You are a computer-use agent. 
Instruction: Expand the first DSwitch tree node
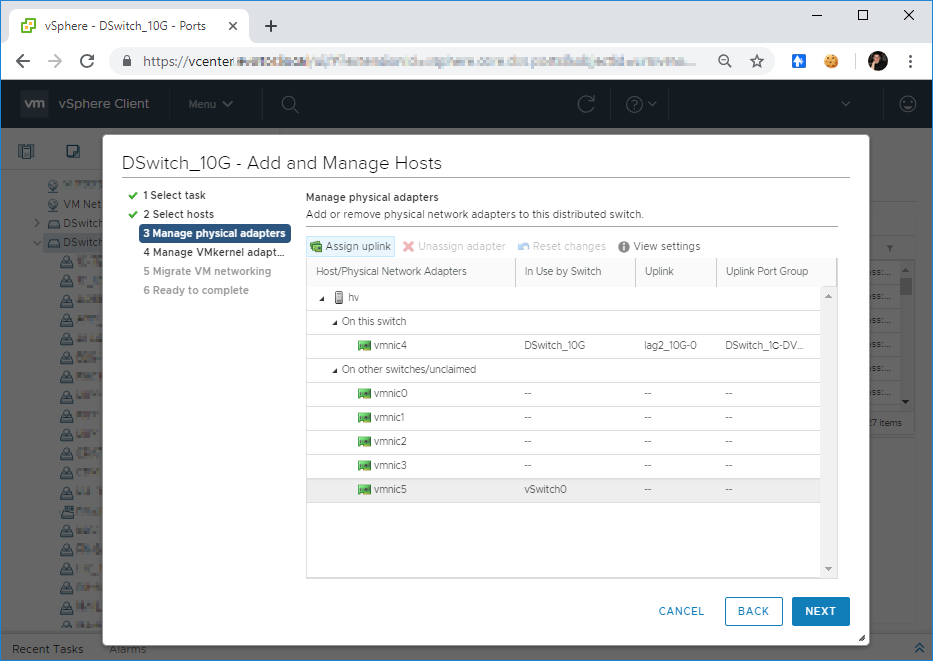37,223
